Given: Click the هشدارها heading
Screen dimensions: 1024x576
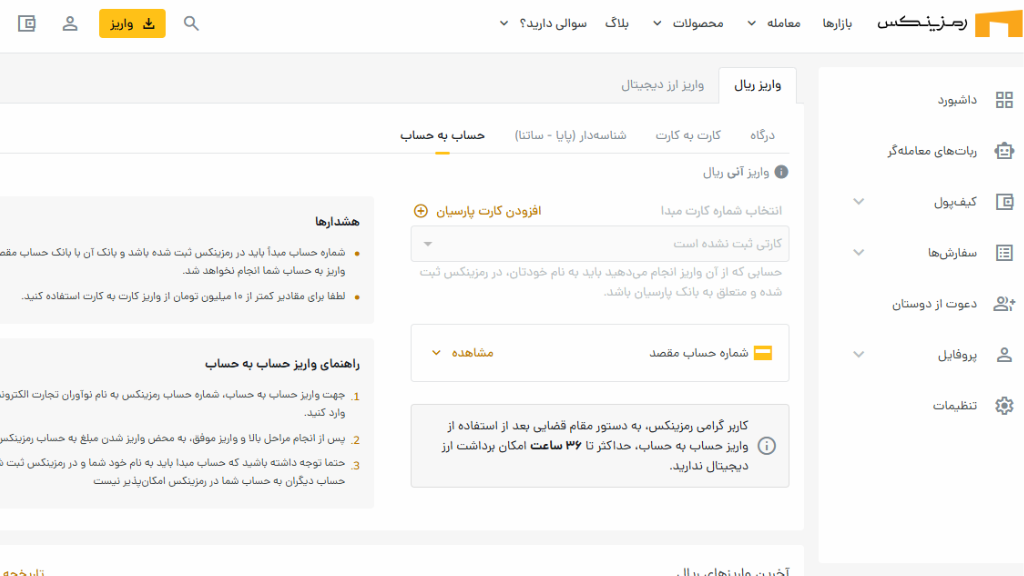Looking at the screenshot, I should 337,221.
